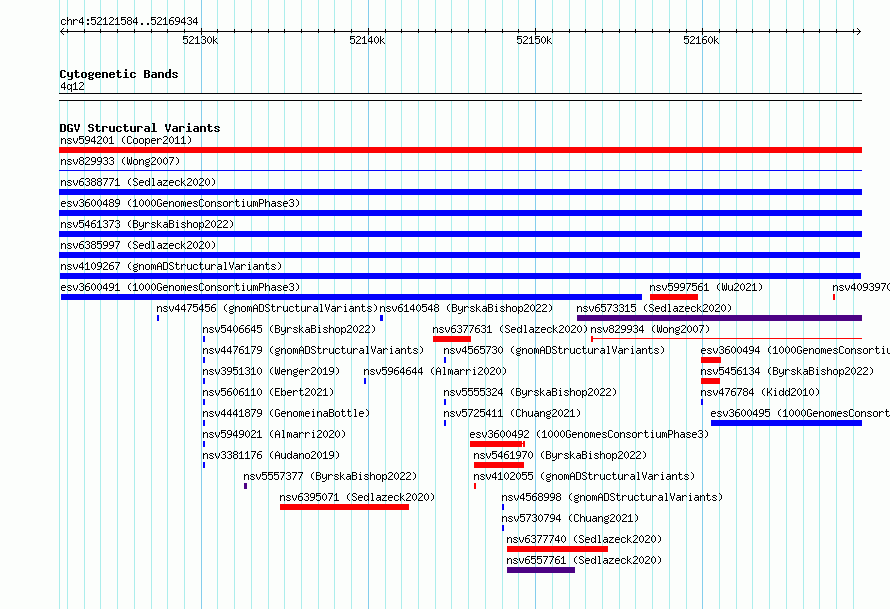Click nsv5964644 (Almarri2020) label
The width and height of the screenshot is (890, 609).
[435, 371]
